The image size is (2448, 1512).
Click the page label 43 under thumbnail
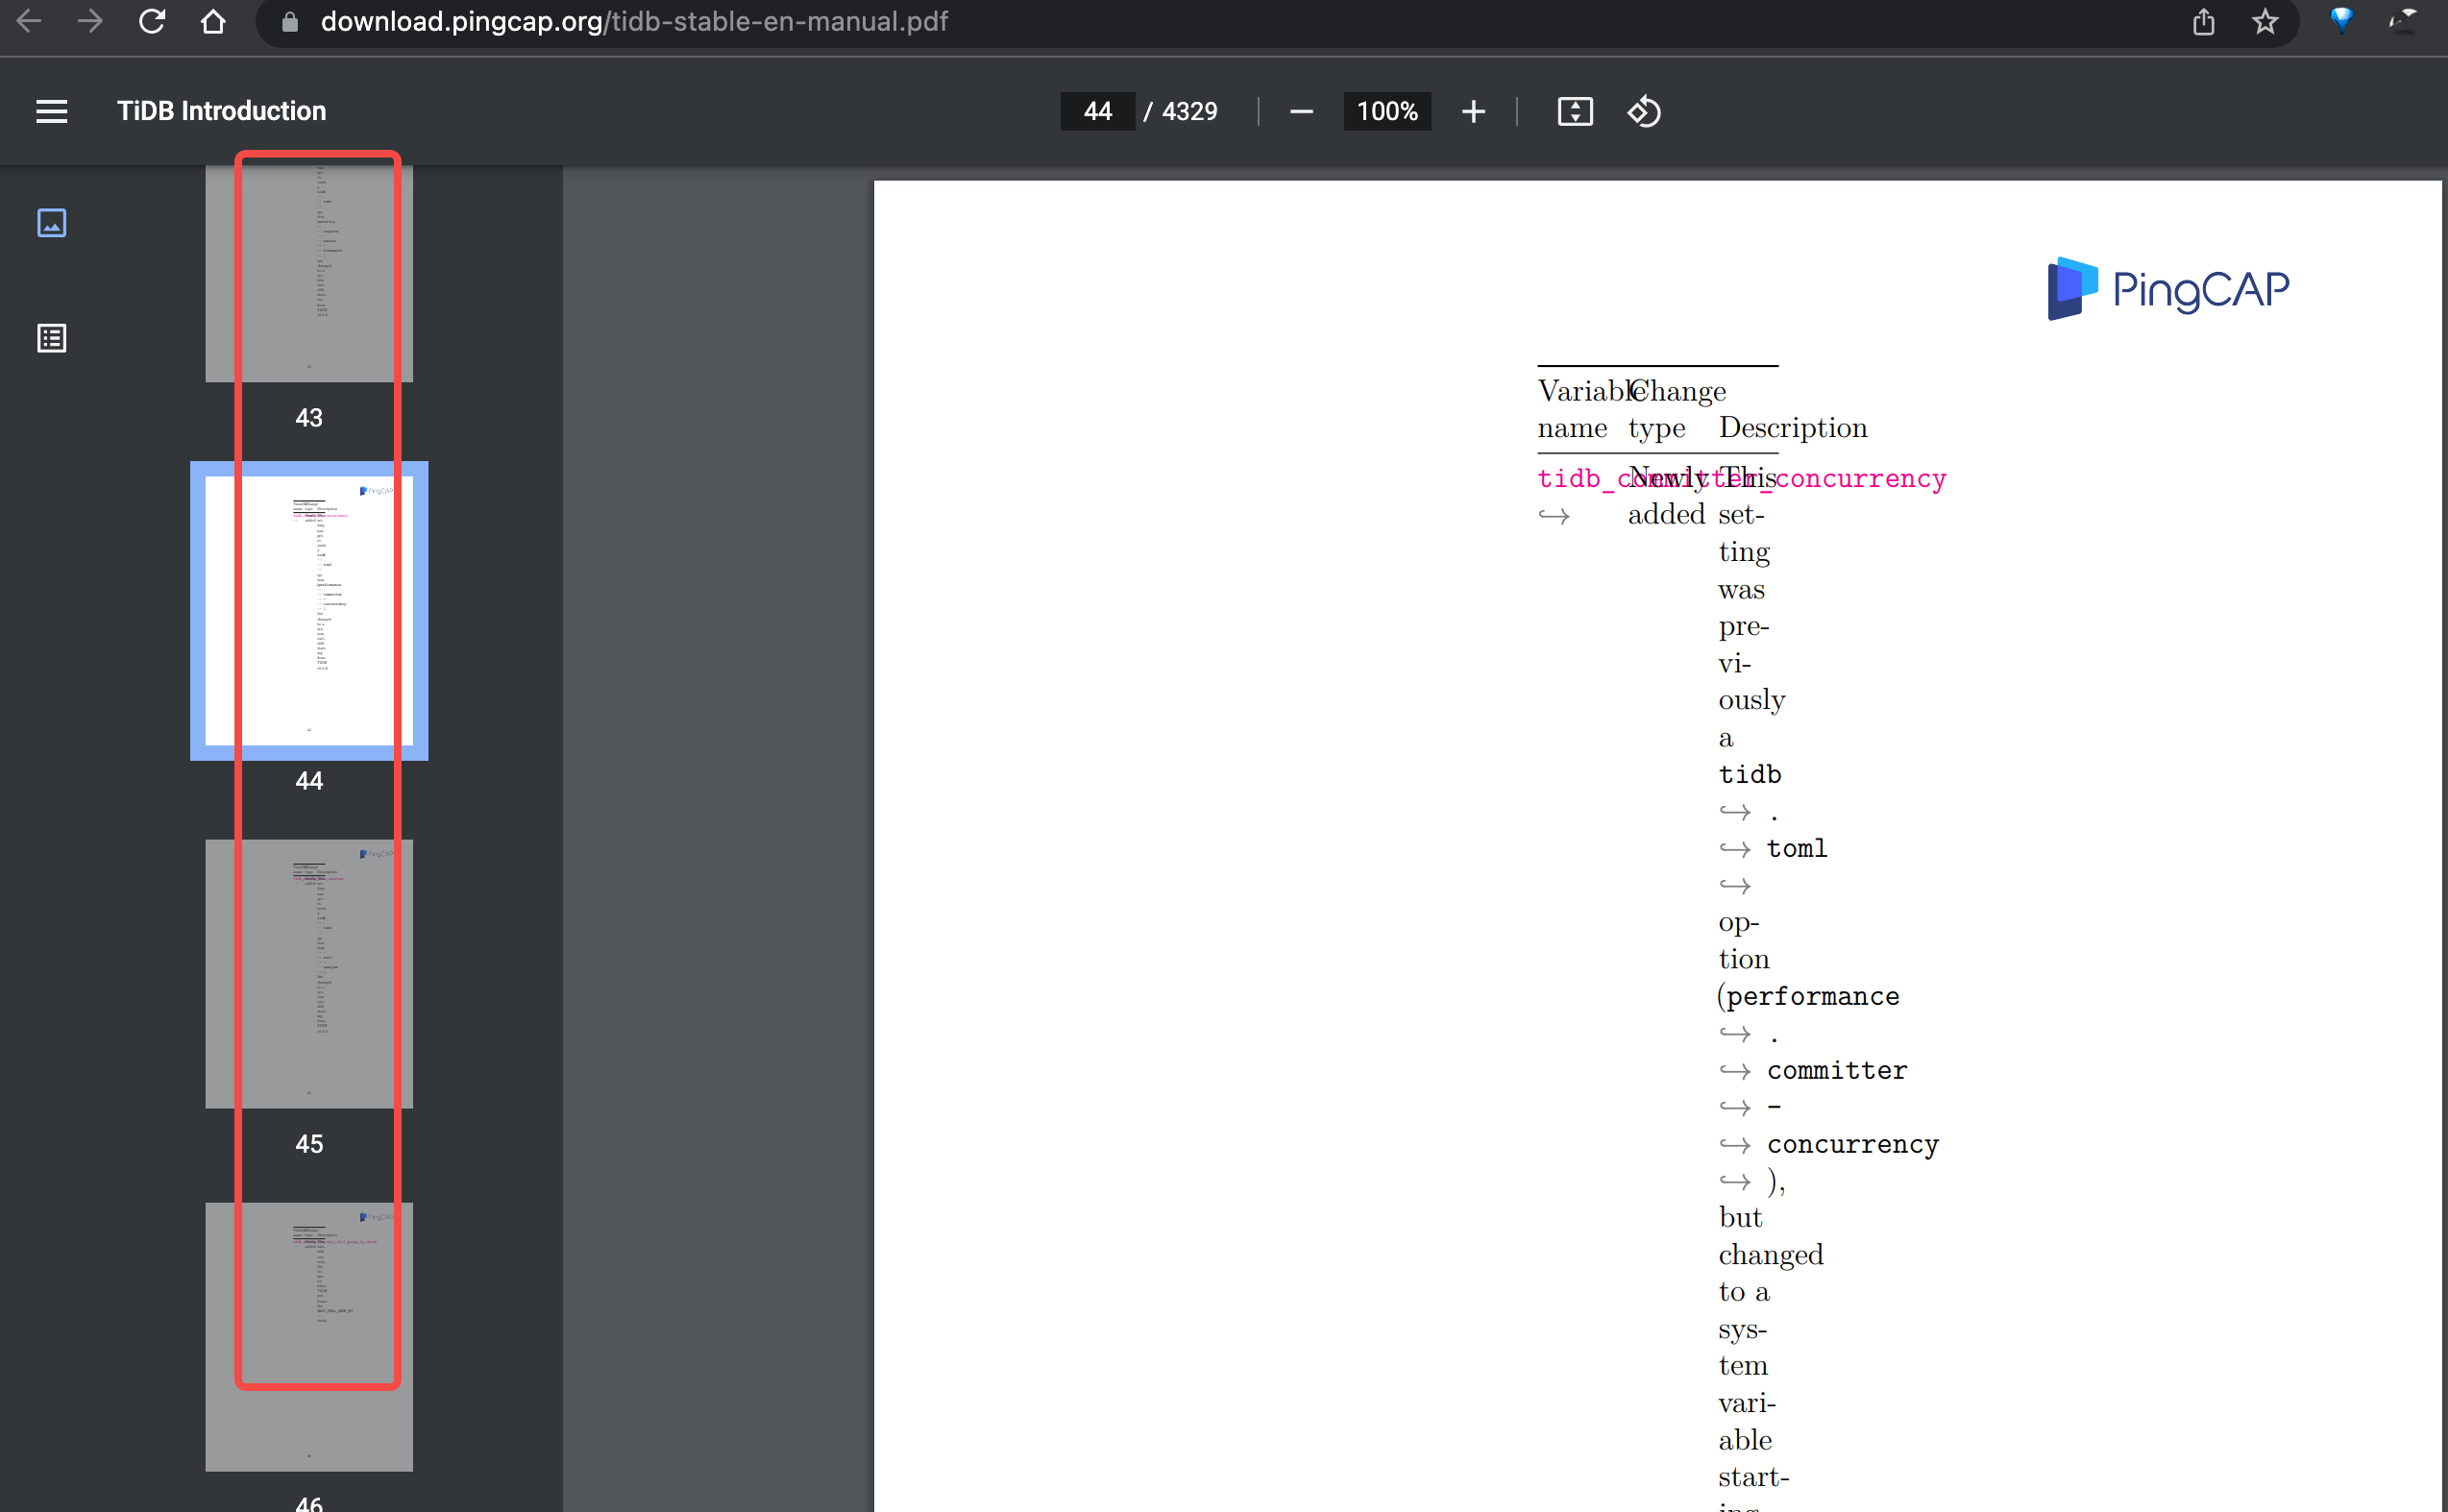pos(309,418)
